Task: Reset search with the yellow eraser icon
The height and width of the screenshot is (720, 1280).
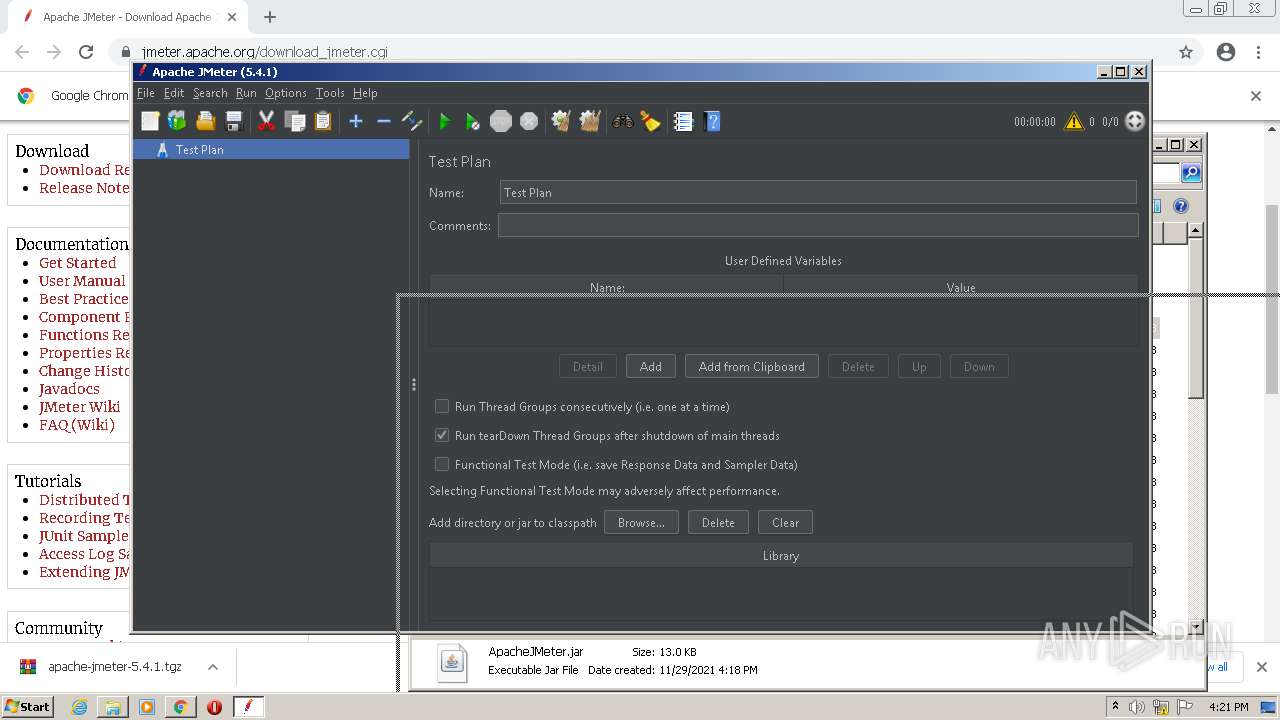Action: (x=651, y=121)
